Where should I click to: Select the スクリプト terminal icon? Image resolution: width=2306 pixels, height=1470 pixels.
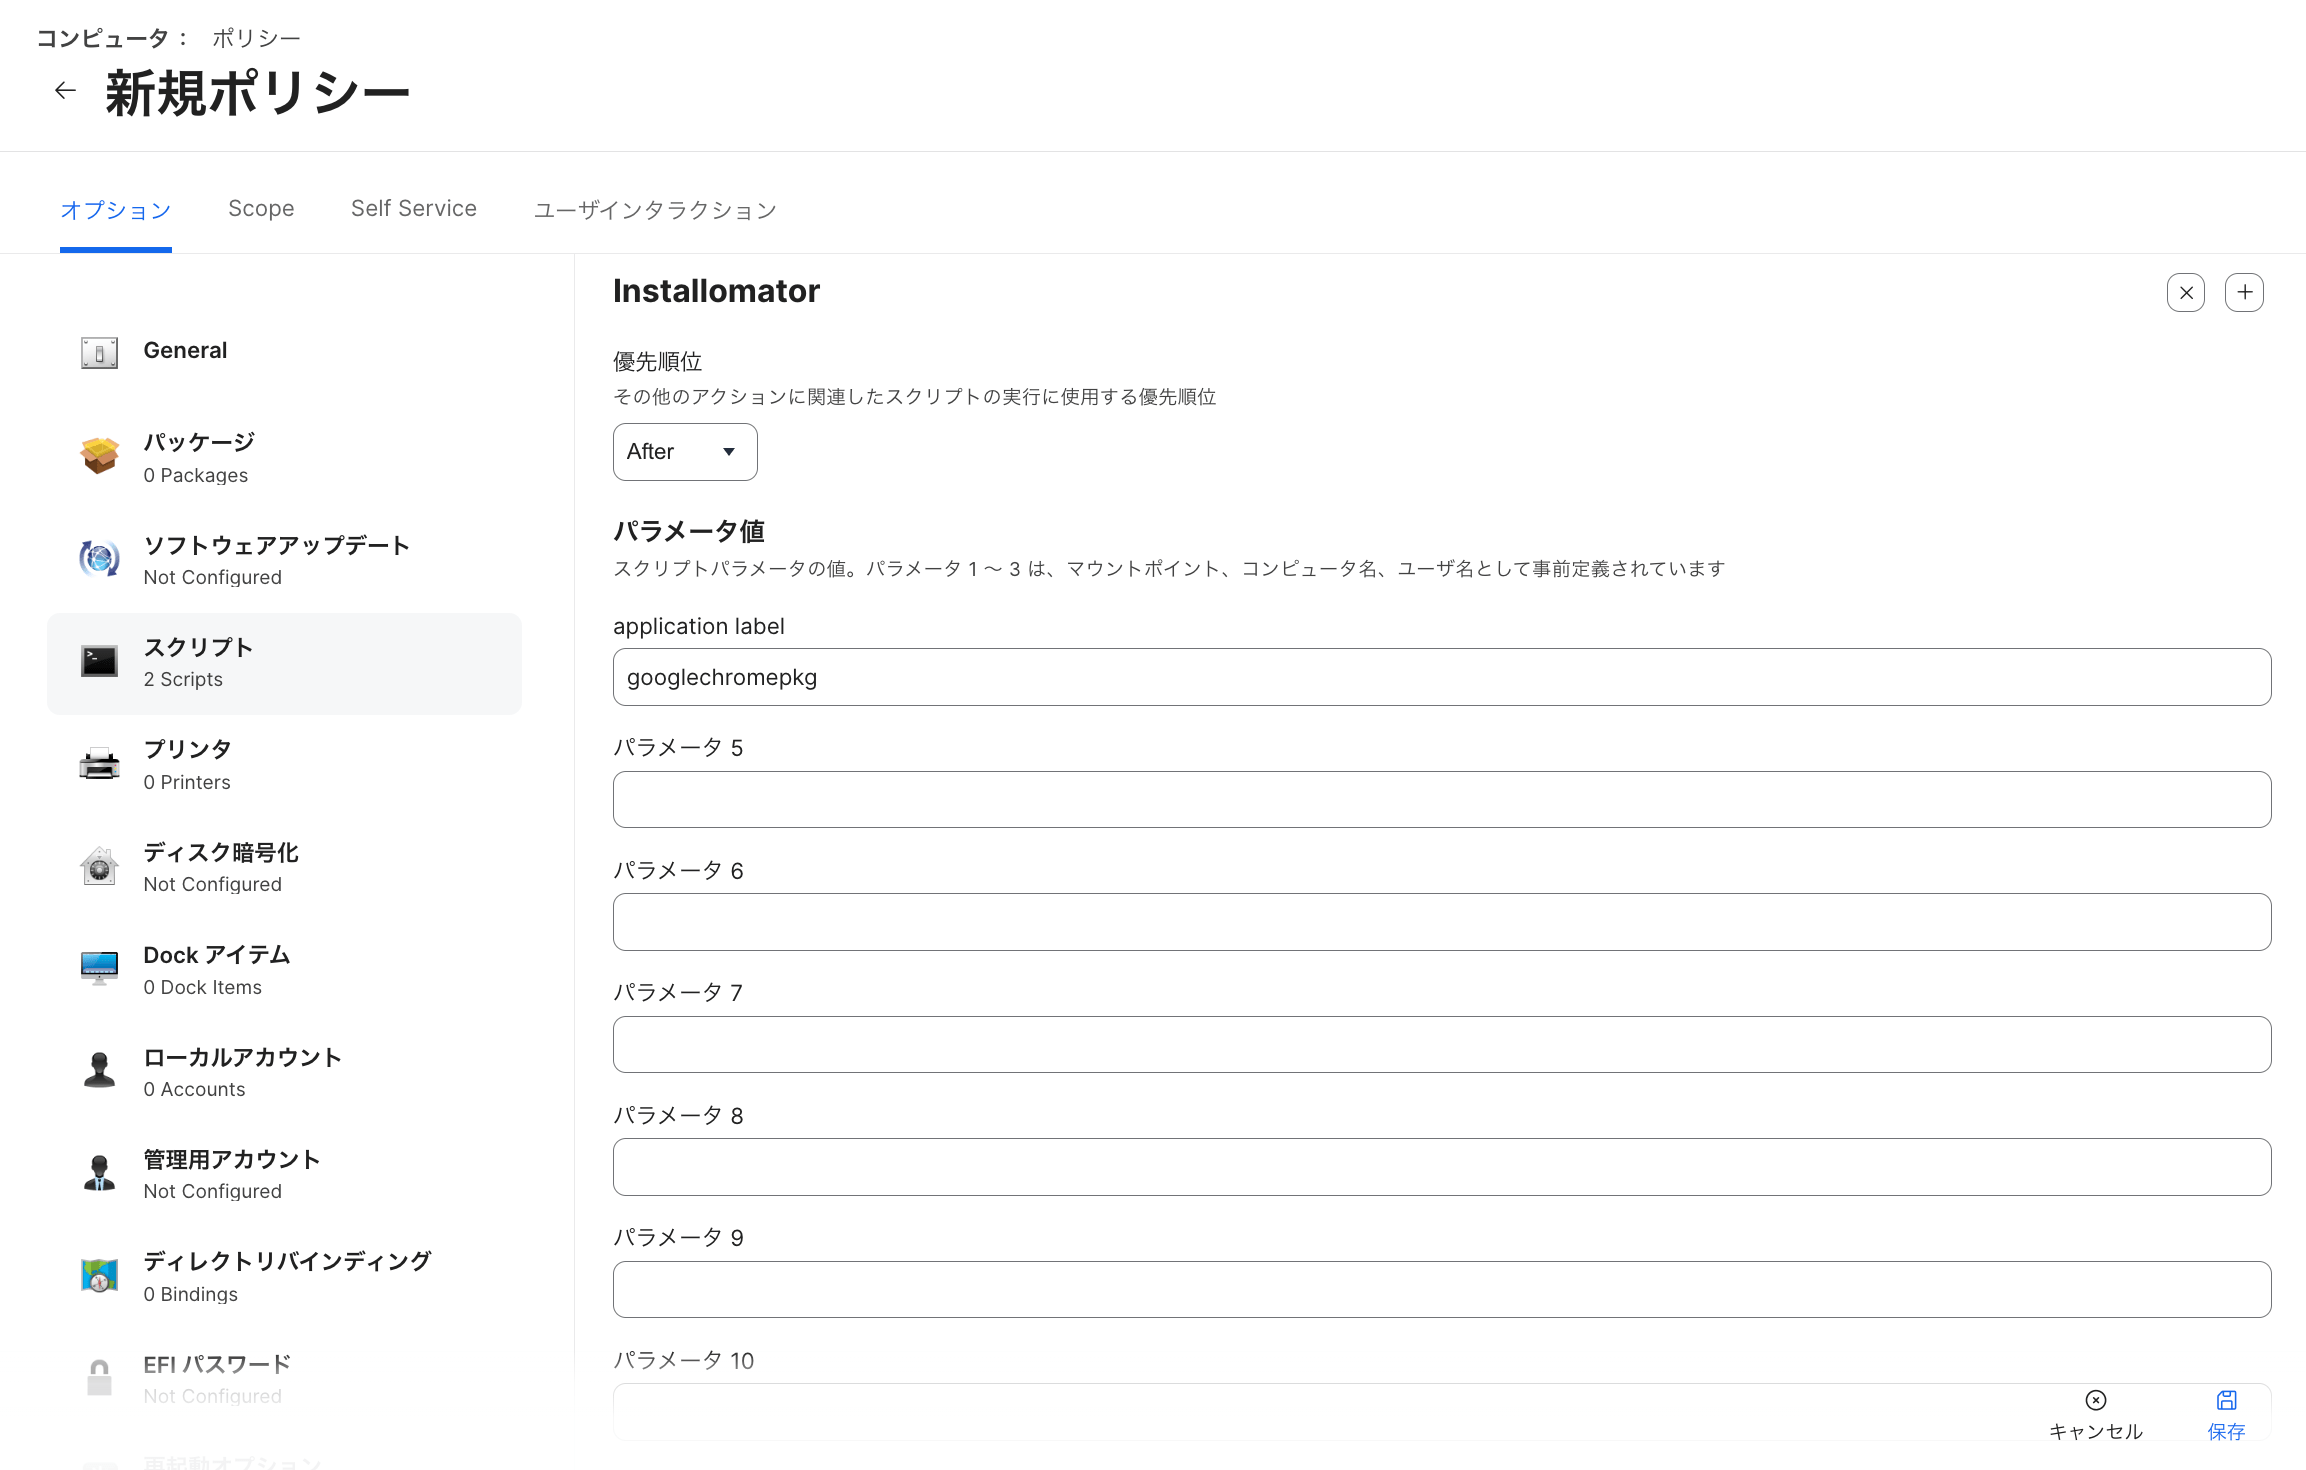[x=99, y=661]
